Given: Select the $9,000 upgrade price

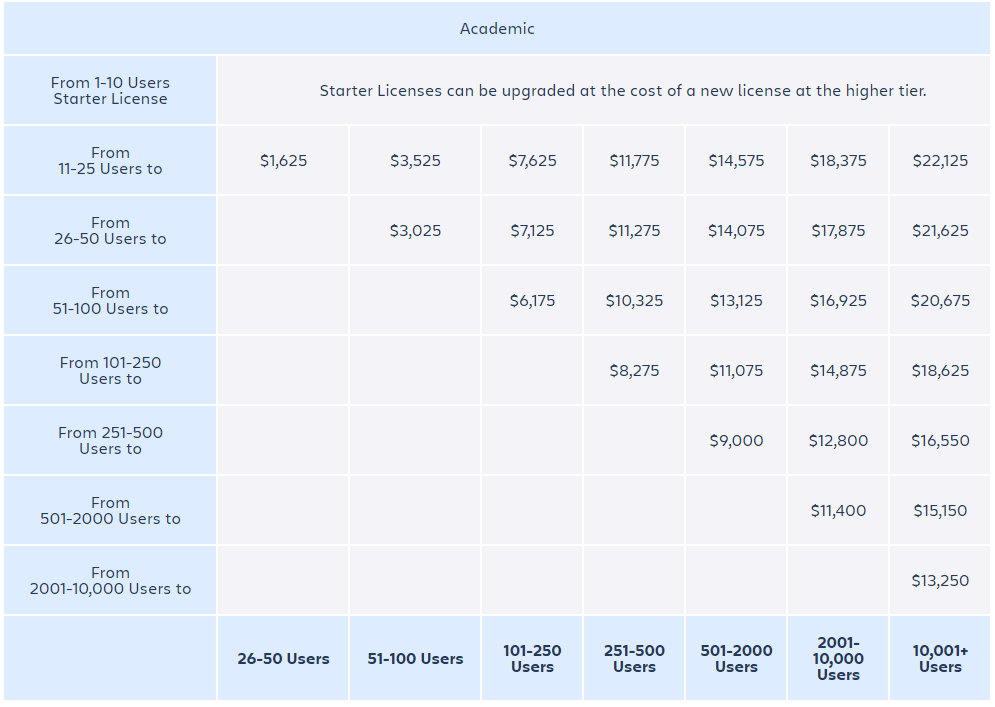Looking at the screenshot, I should point(736,441).
